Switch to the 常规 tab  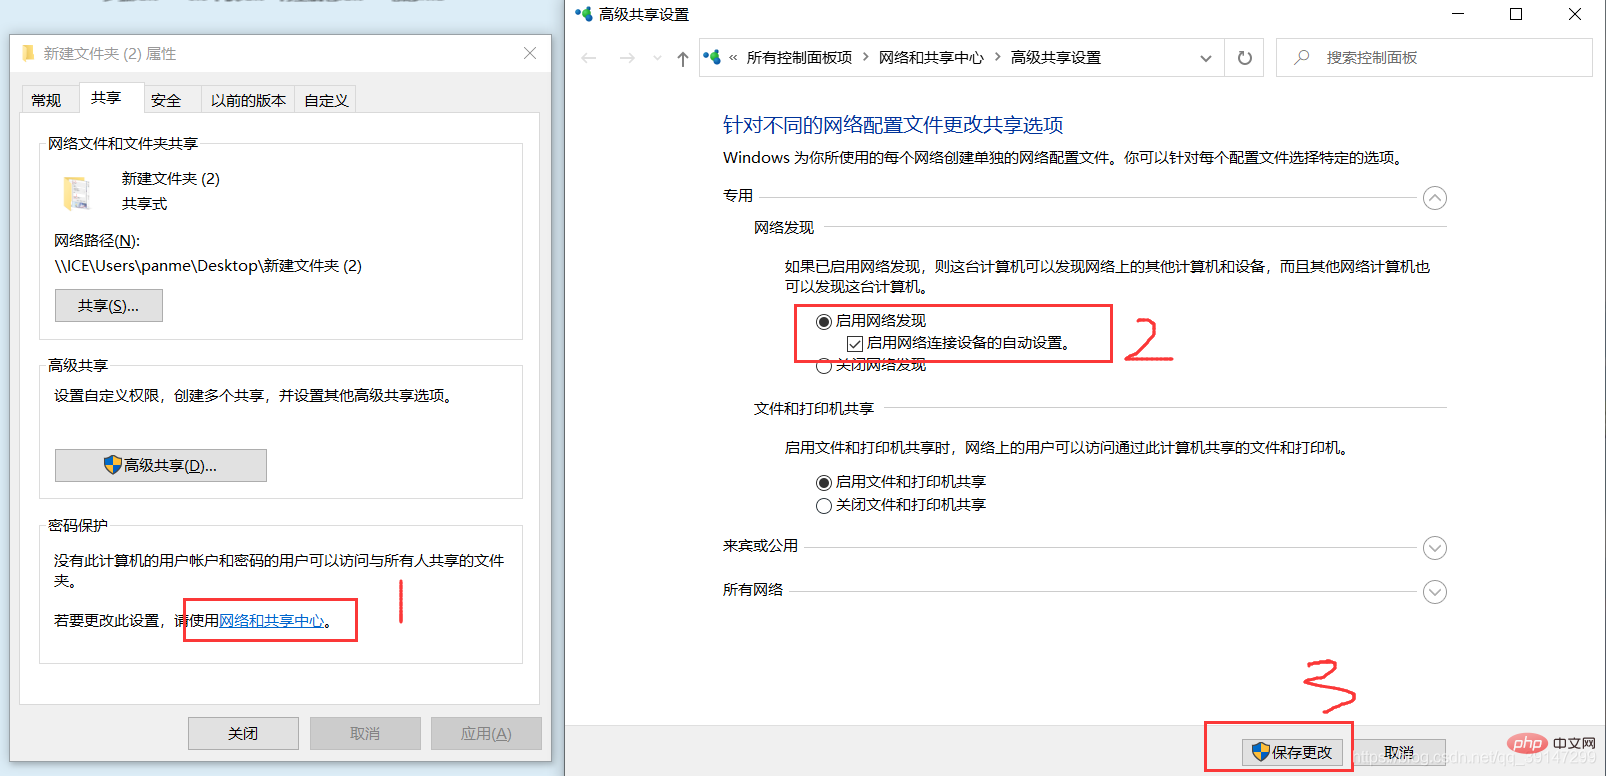pyautogui.click(x=46, y=100)
